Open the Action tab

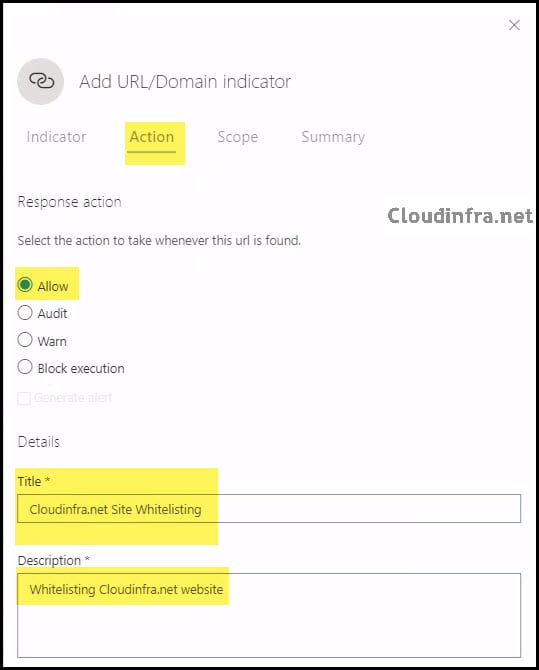coord(152,137)
